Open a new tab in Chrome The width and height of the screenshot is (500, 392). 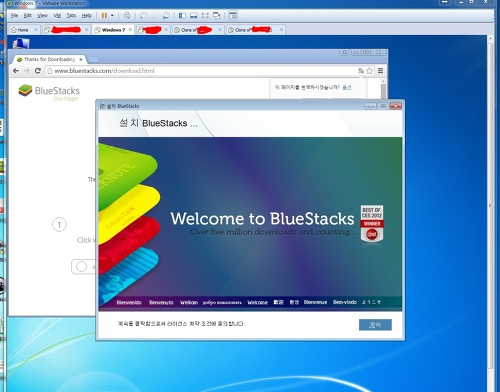[93, 60]
